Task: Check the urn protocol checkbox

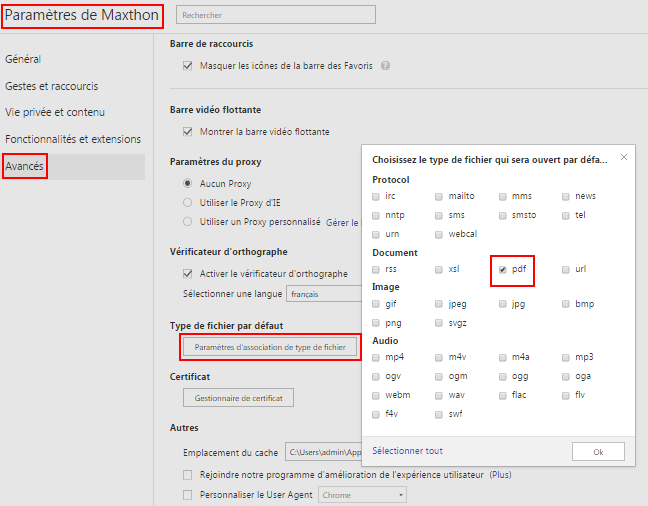Action: [x=376, y=234]
